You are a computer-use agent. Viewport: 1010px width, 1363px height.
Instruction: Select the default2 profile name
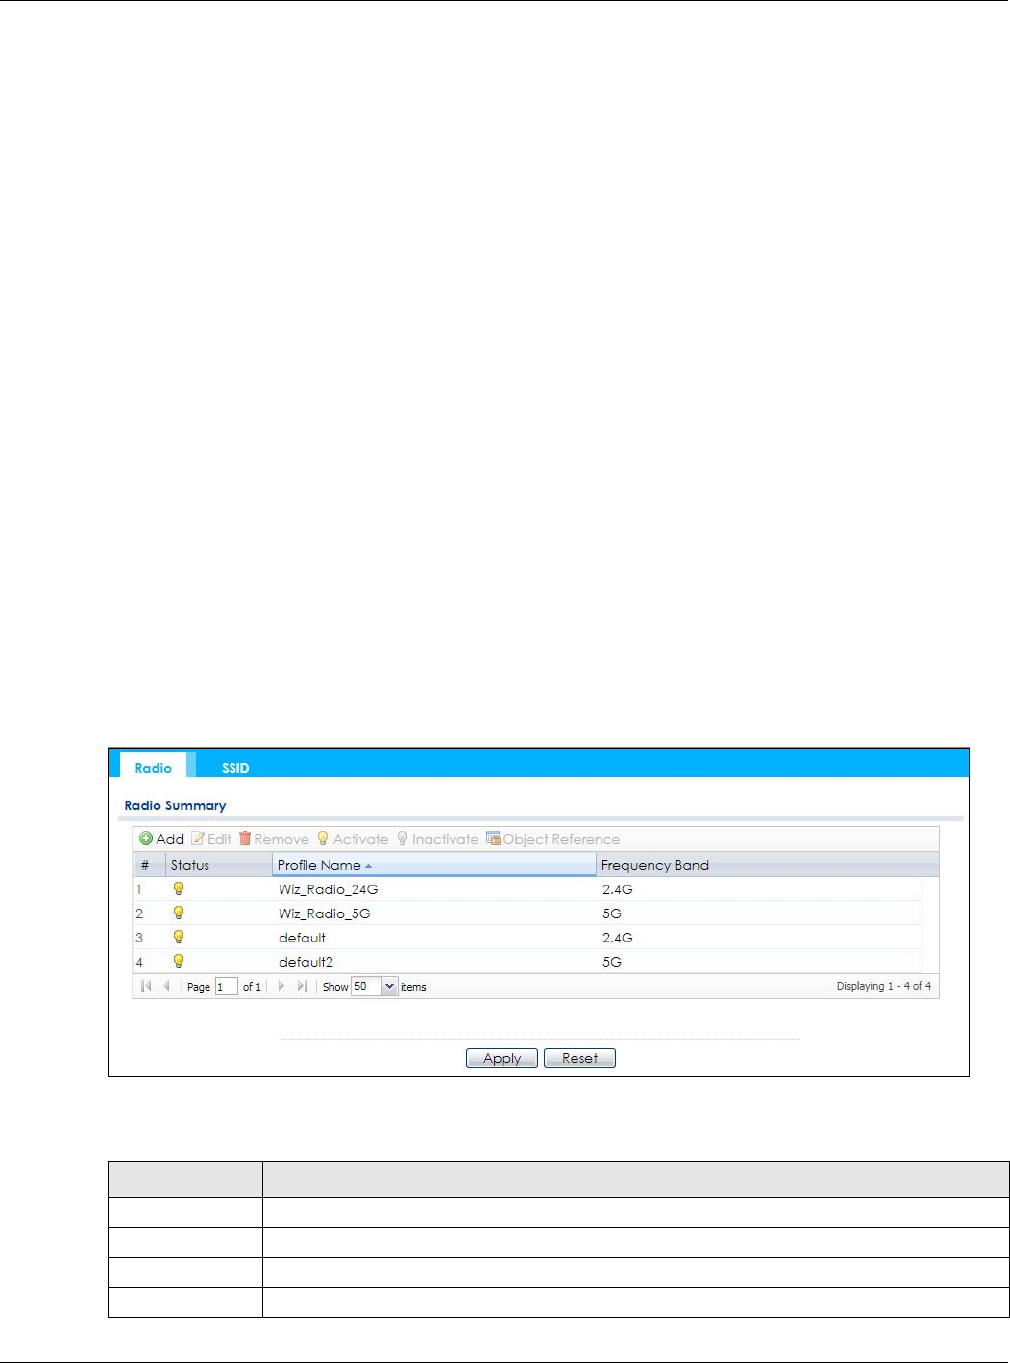coord(306,962)
